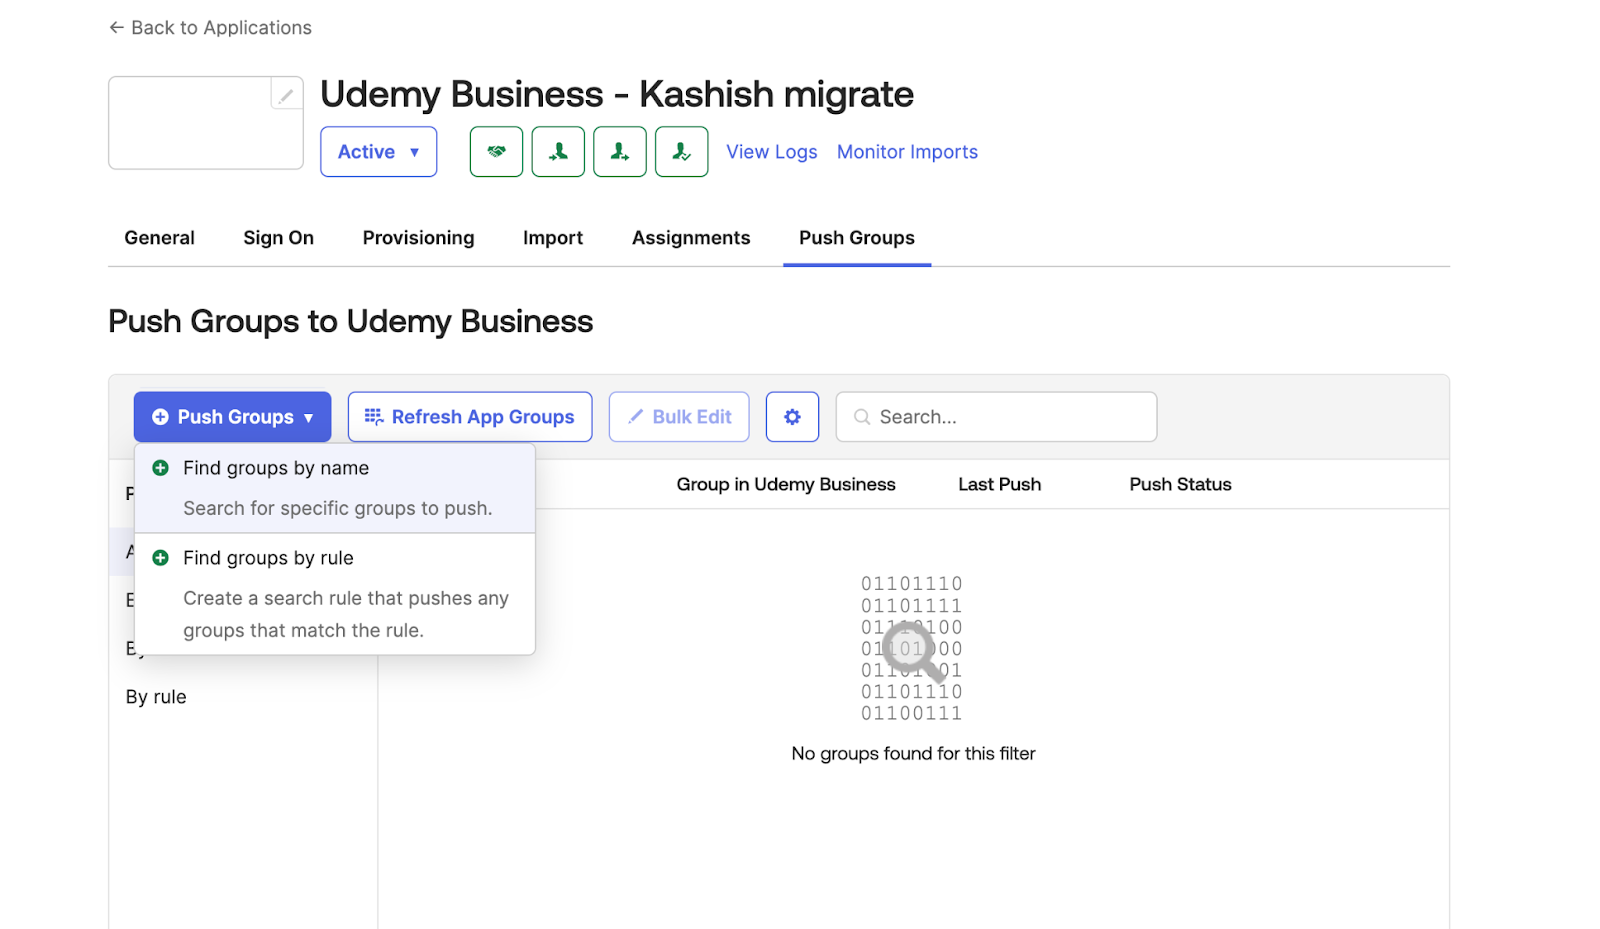This screenshot has width=1600, height=929.
Task: Open the Monitor Imports link
Action: [x=907, y=152]
